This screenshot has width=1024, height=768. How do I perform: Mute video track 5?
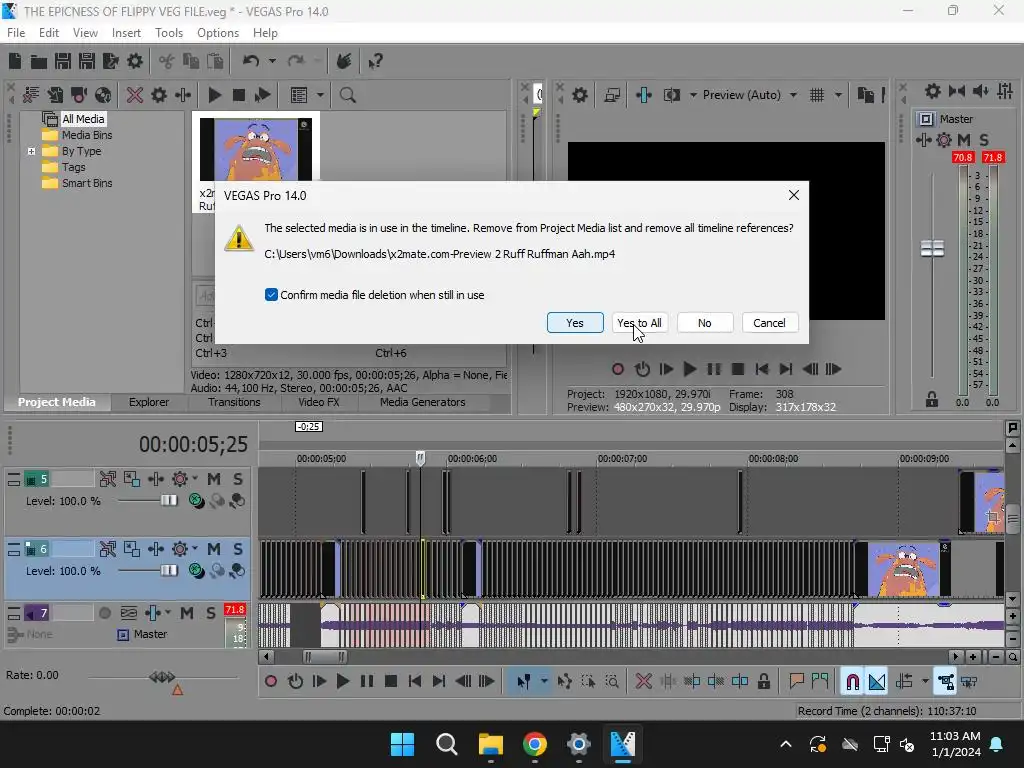coord(214,479)
